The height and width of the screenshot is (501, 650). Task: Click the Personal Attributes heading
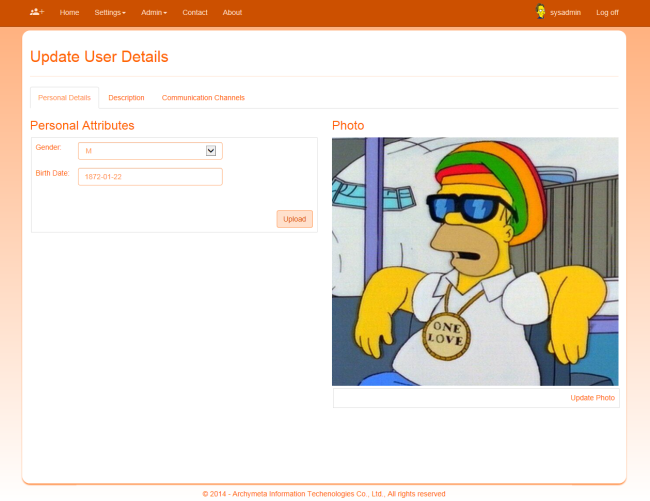(82, 126)
